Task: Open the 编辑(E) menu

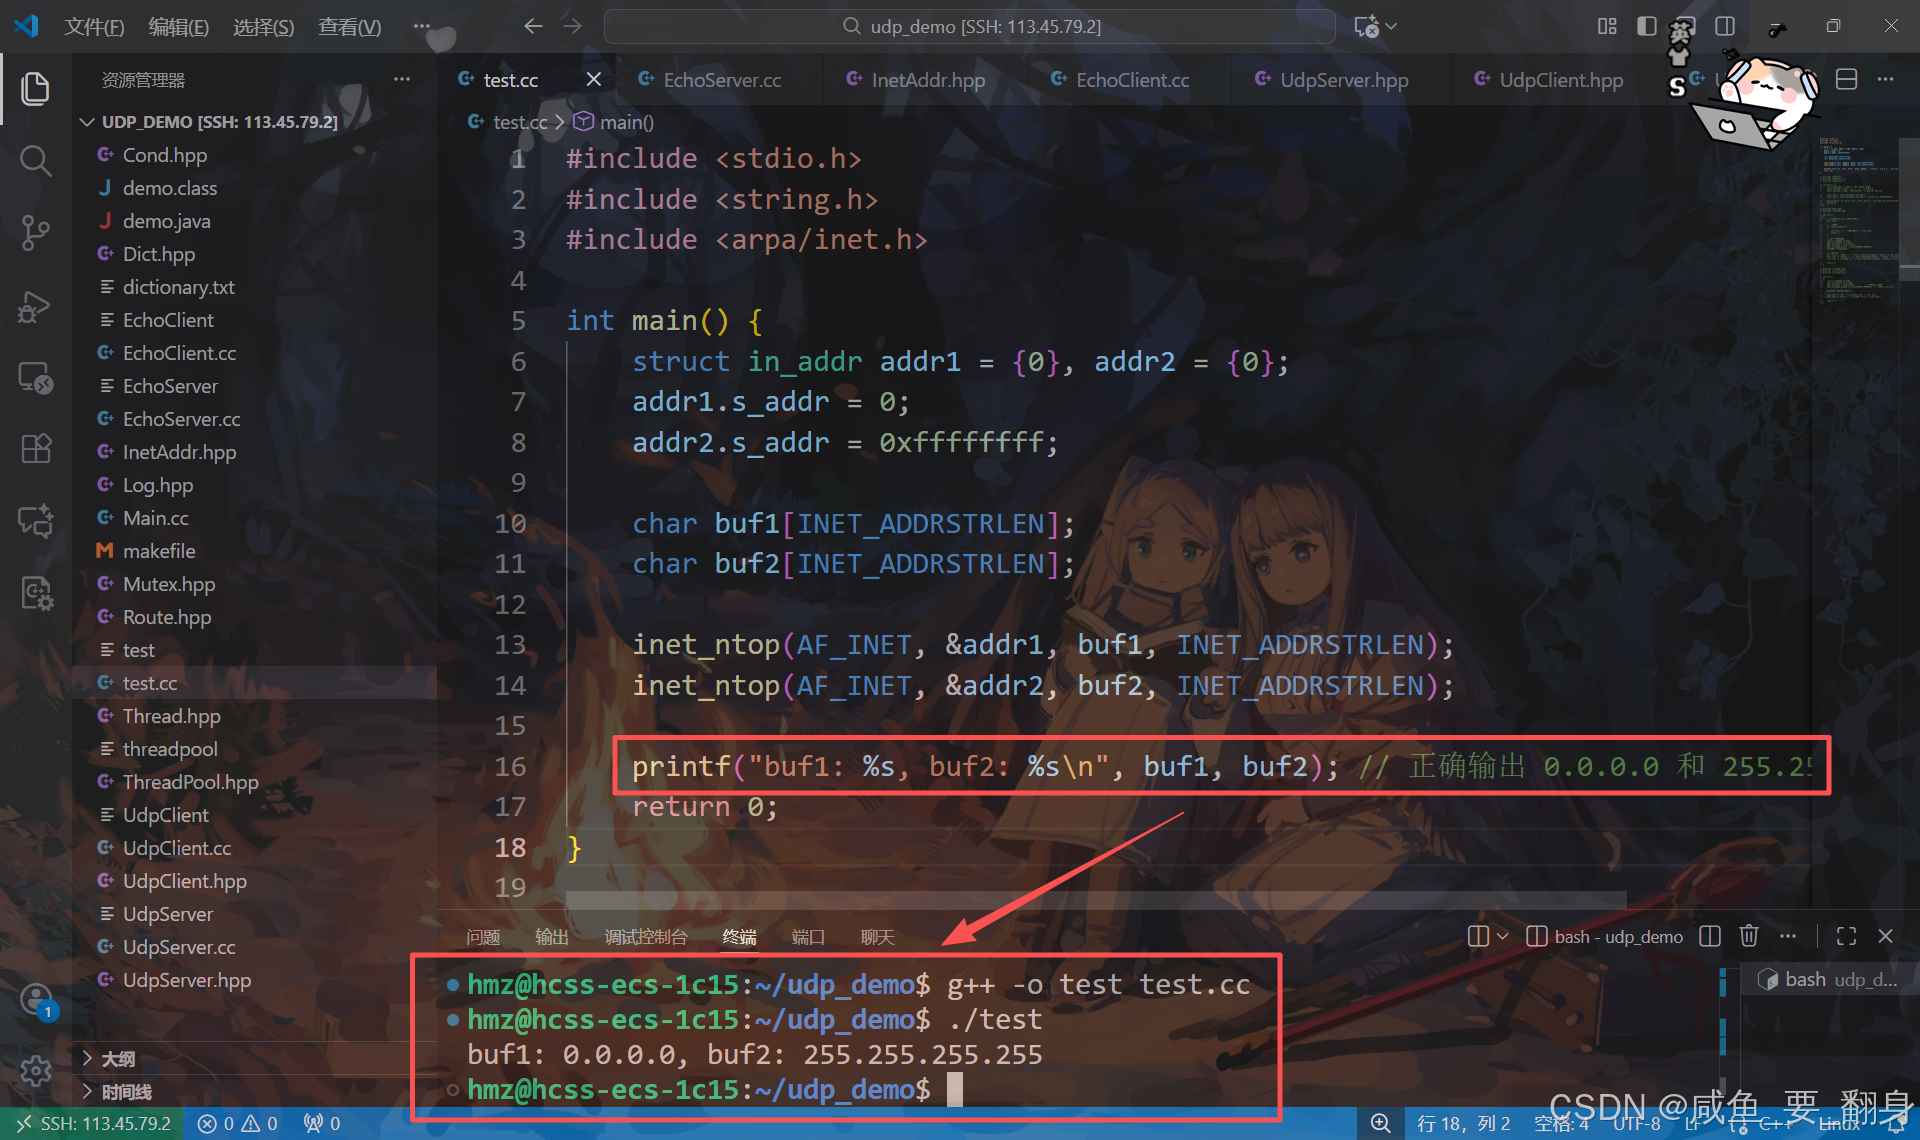Action: click(x=178, y=26)
